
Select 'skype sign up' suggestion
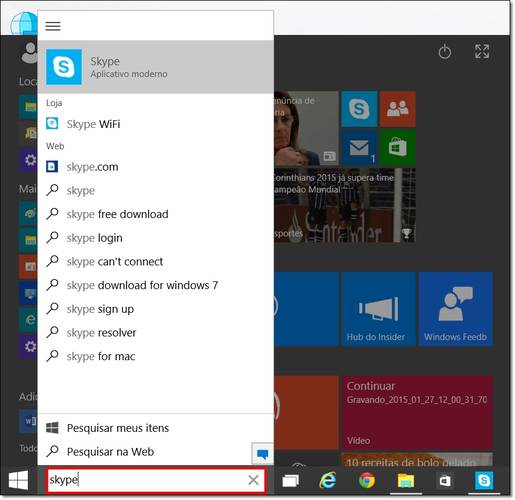(156, 309)
